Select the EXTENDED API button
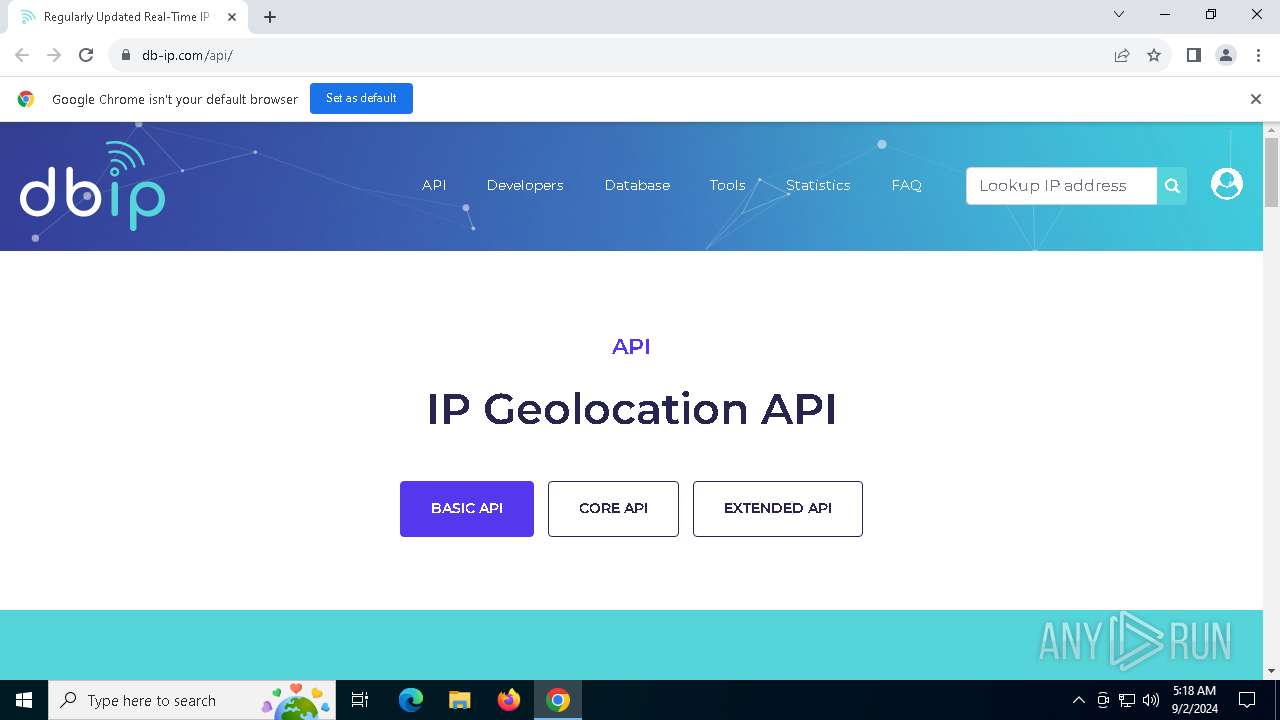 [x=778, y=509]
